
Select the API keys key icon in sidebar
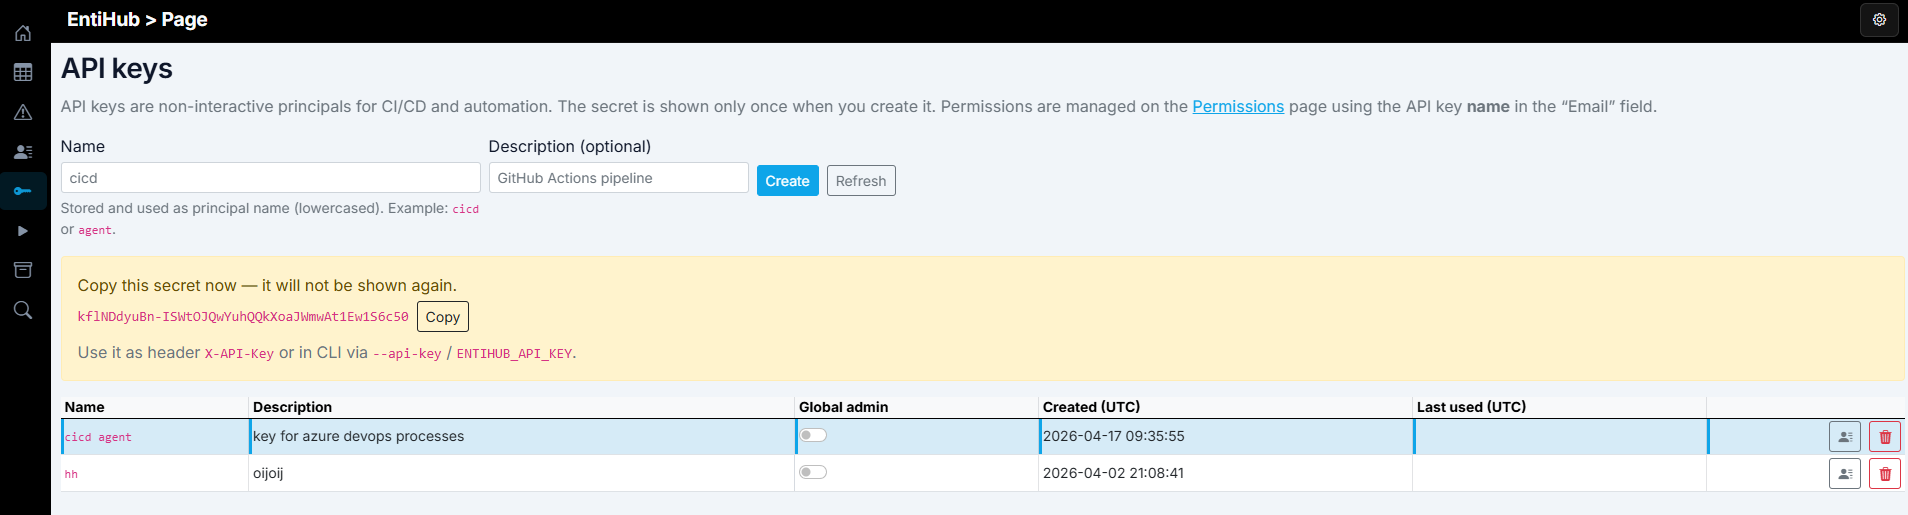coord(23,191)
